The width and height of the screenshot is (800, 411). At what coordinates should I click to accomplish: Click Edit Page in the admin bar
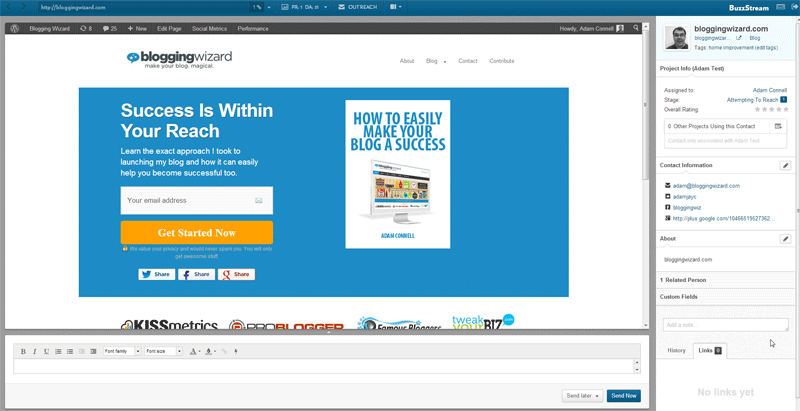click(169, 29)
